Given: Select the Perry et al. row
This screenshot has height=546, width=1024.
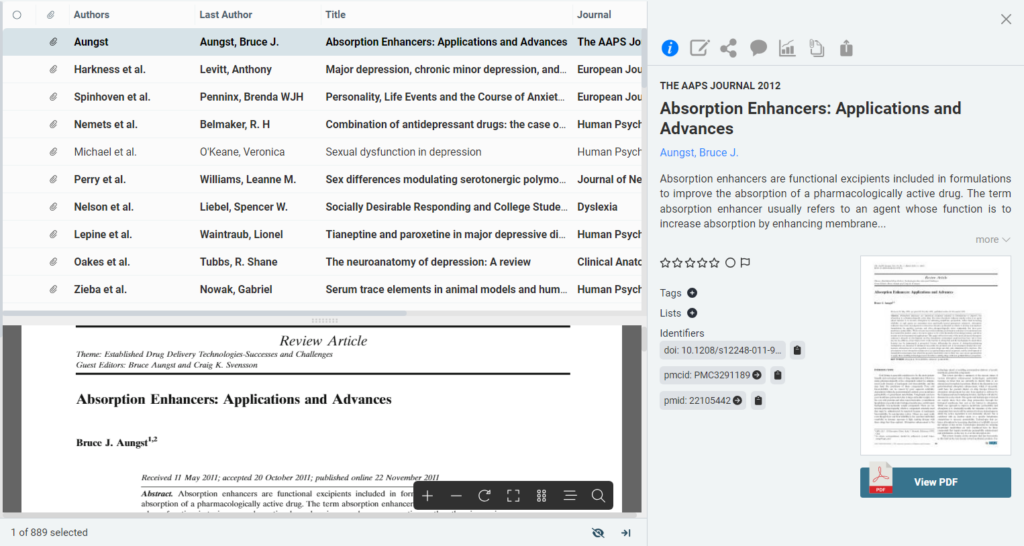Looking at the screenshot, I should [323, 179].
